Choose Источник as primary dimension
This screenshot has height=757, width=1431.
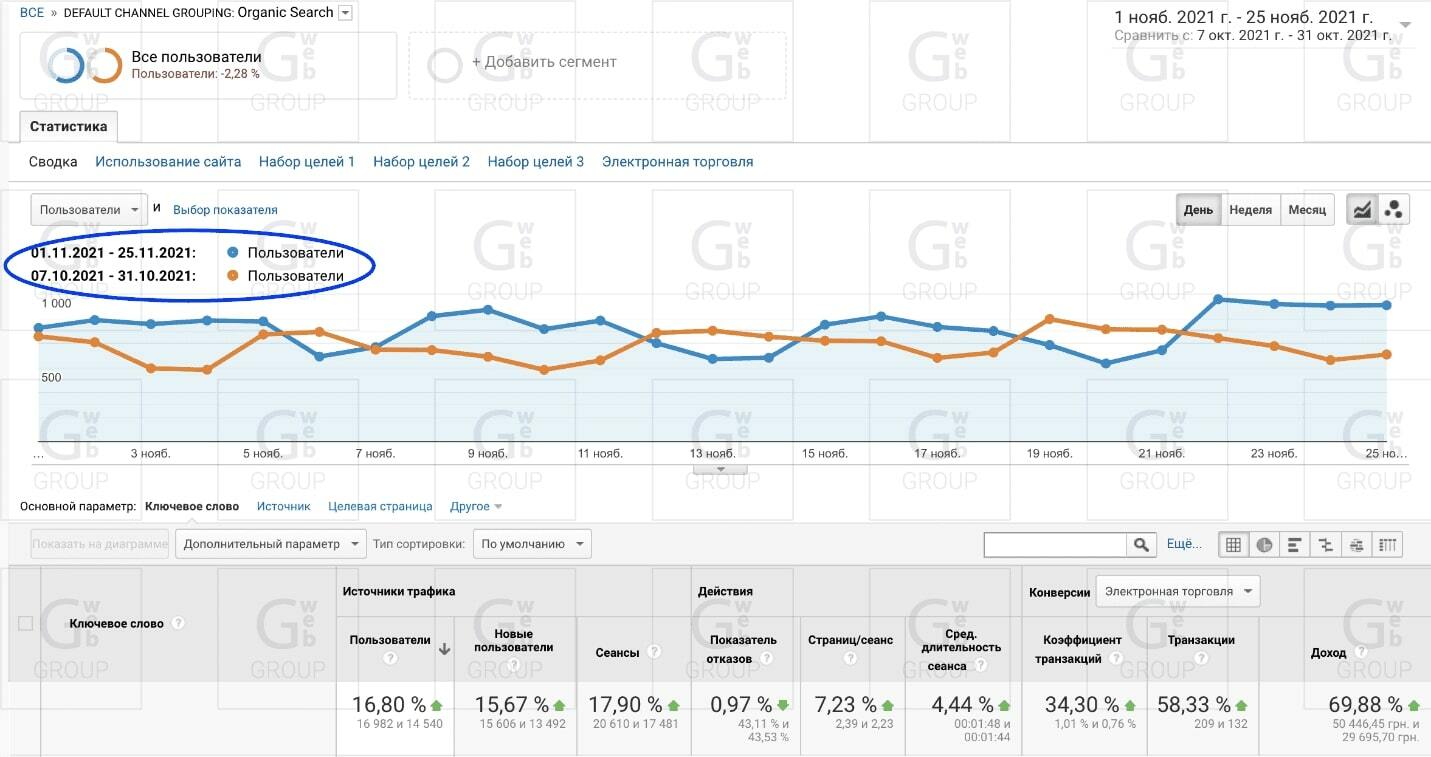pyautogui.click(x=284, y=506)
